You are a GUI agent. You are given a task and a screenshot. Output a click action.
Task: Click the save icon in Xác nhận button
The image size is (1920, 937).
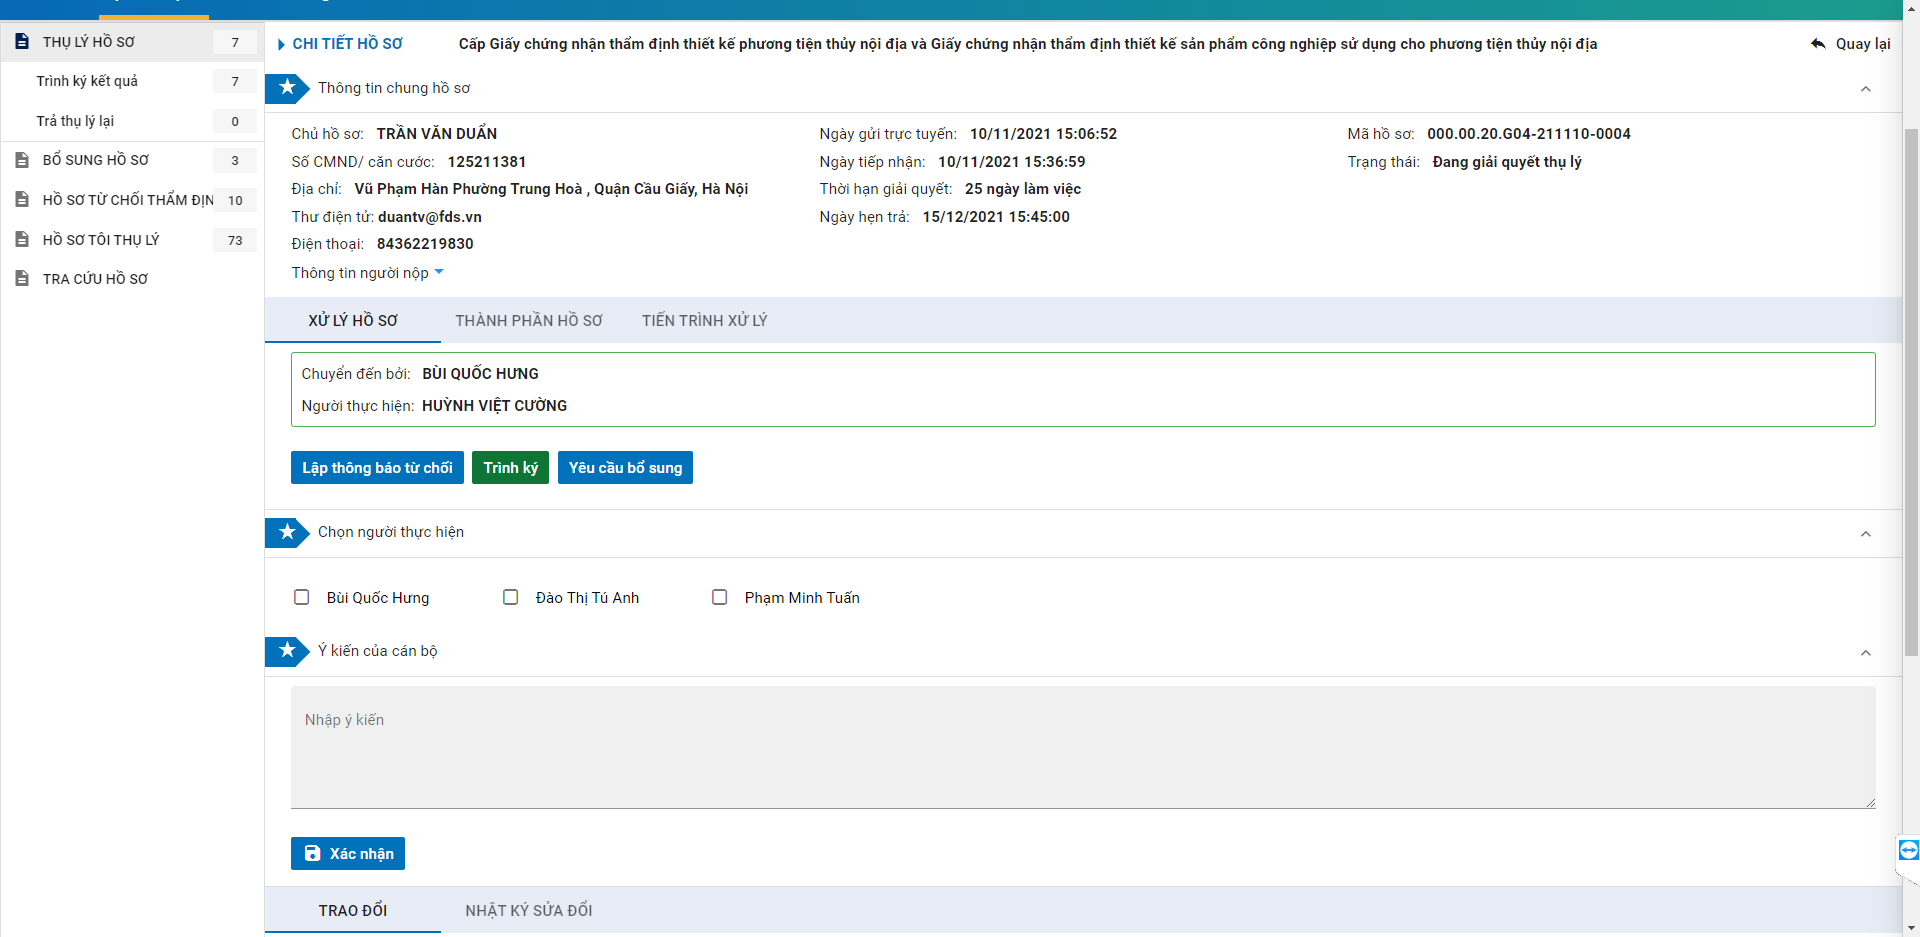click(x=313, y=853)
